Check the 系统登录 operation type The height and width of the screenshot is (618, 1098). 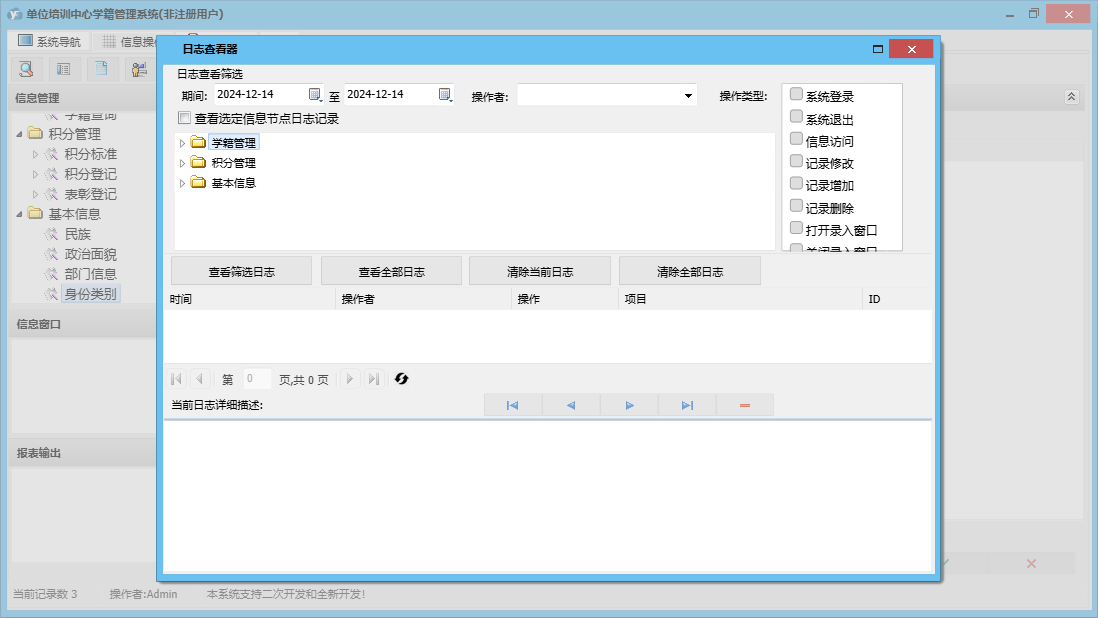[796, 94]
